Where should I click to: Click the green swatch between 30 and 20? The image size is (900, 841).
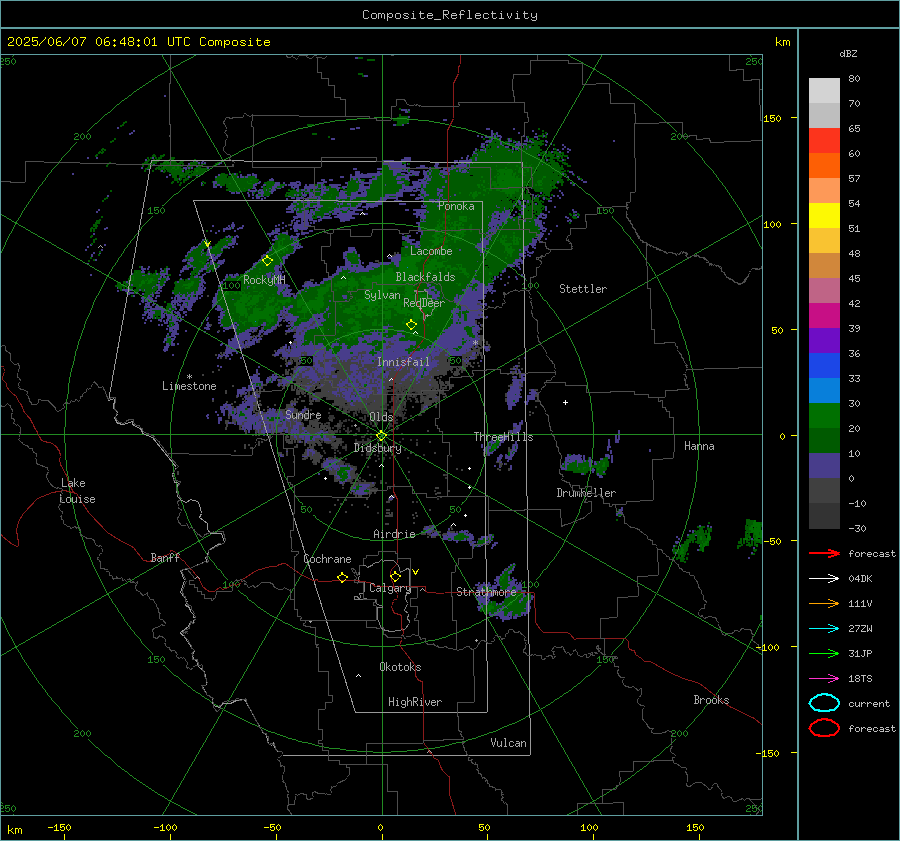824,416
